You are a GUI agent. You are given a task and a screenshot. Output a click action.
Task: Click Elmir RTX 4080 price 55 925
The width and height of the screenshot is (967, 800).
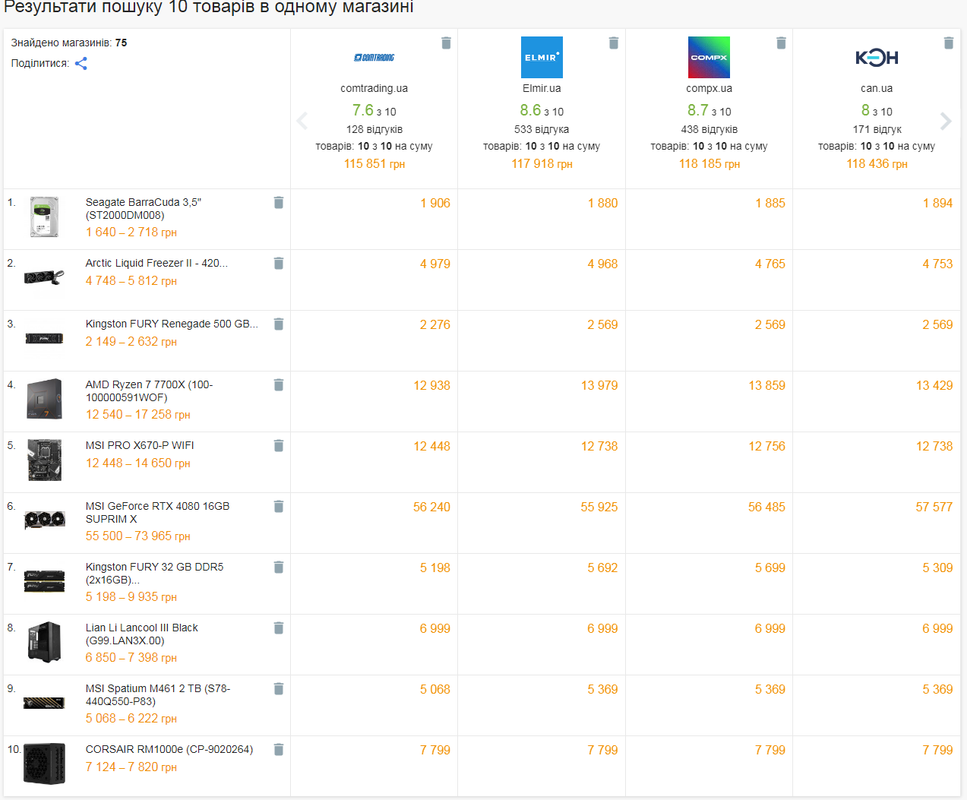pos(599,507)
